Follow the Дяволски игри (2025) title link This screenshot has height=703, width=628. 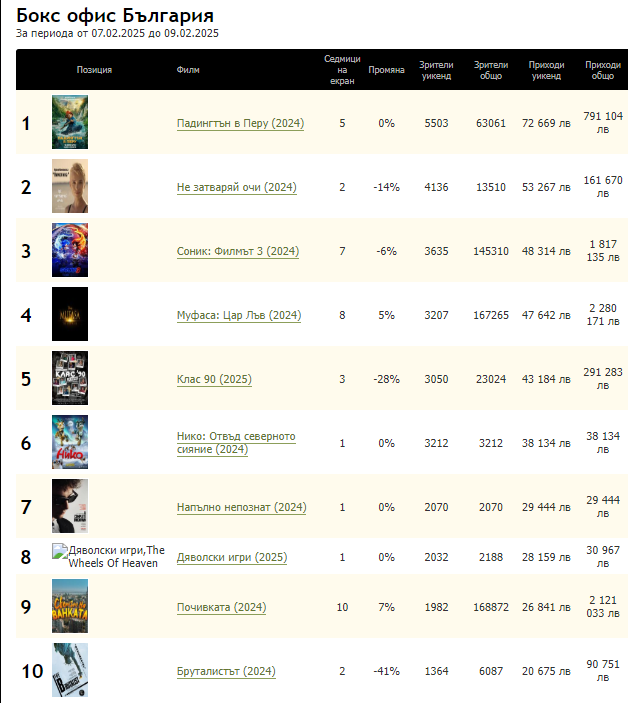pyautogui.click(x=231, y=556)
